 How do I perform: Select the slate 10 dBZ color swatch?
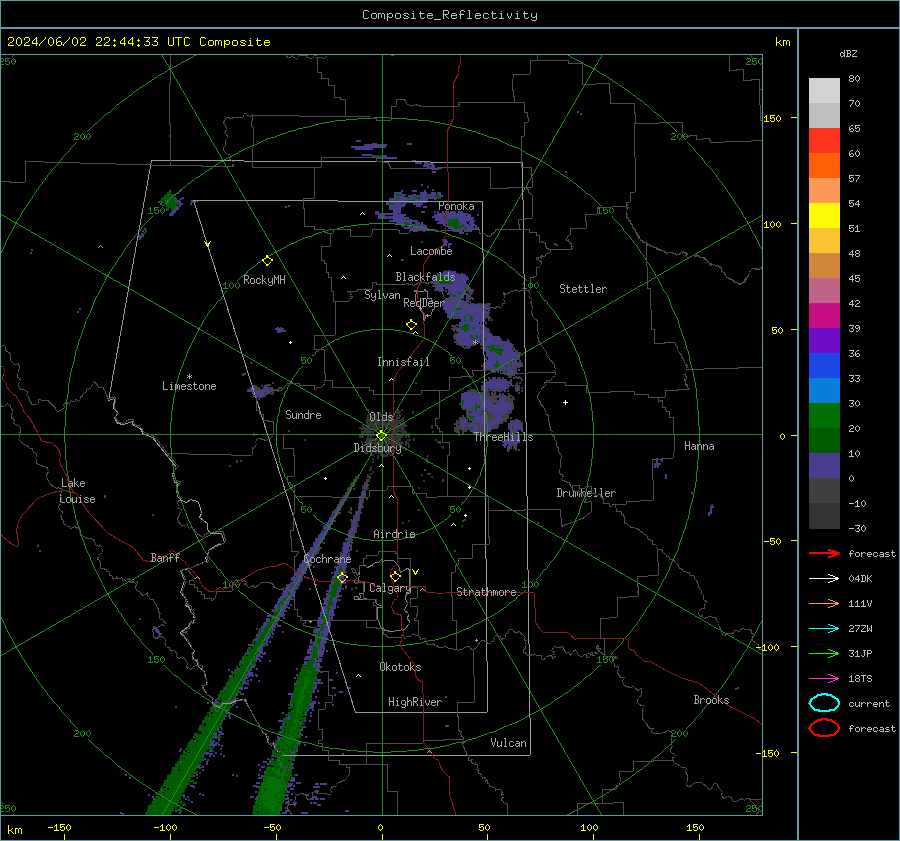pyautogui.click(x=824, y=466)
